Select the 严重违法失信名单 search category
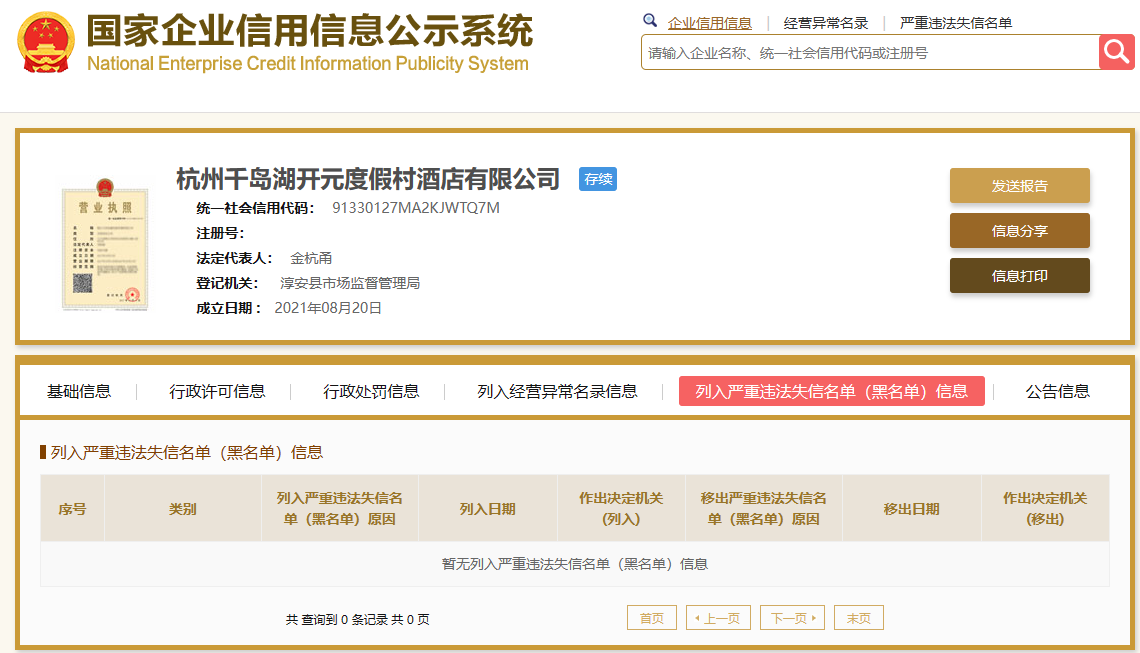 click(x=956, y=23)
